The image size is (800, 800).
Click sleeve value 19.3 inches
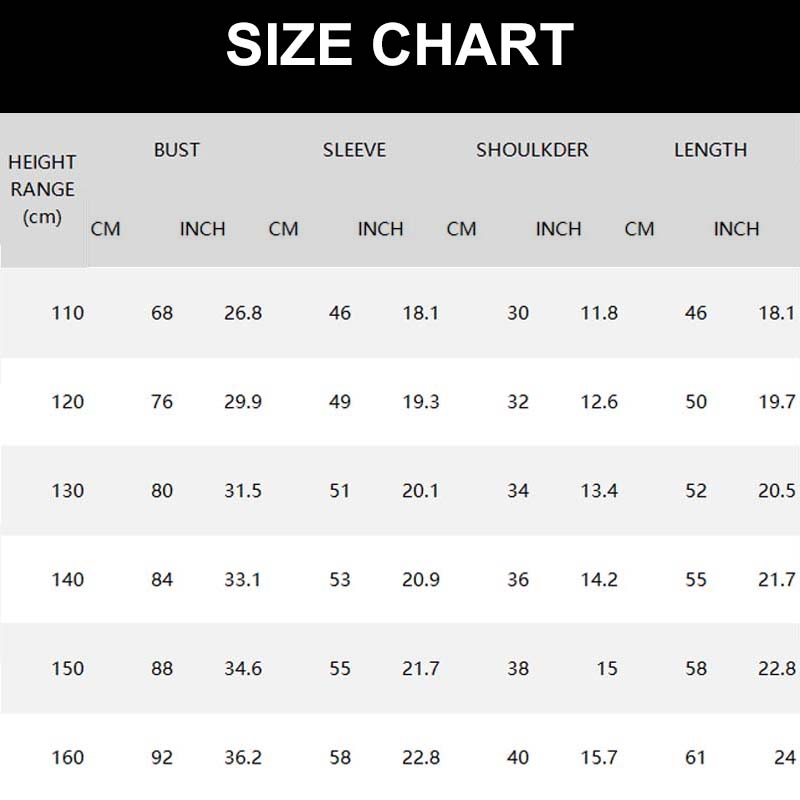(x=421, y=402)
